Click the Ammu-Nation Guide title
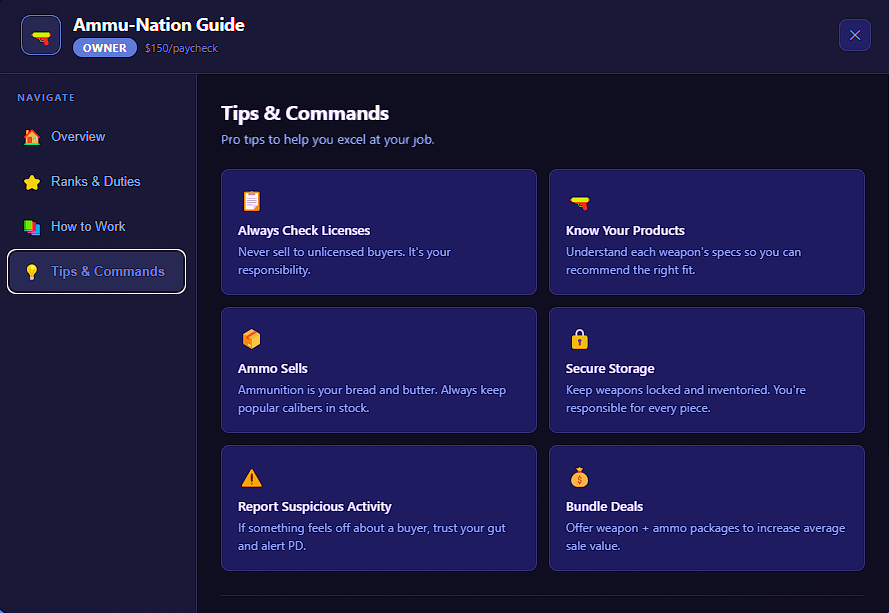Screen dimensions: 889x613 coord(159,24)
